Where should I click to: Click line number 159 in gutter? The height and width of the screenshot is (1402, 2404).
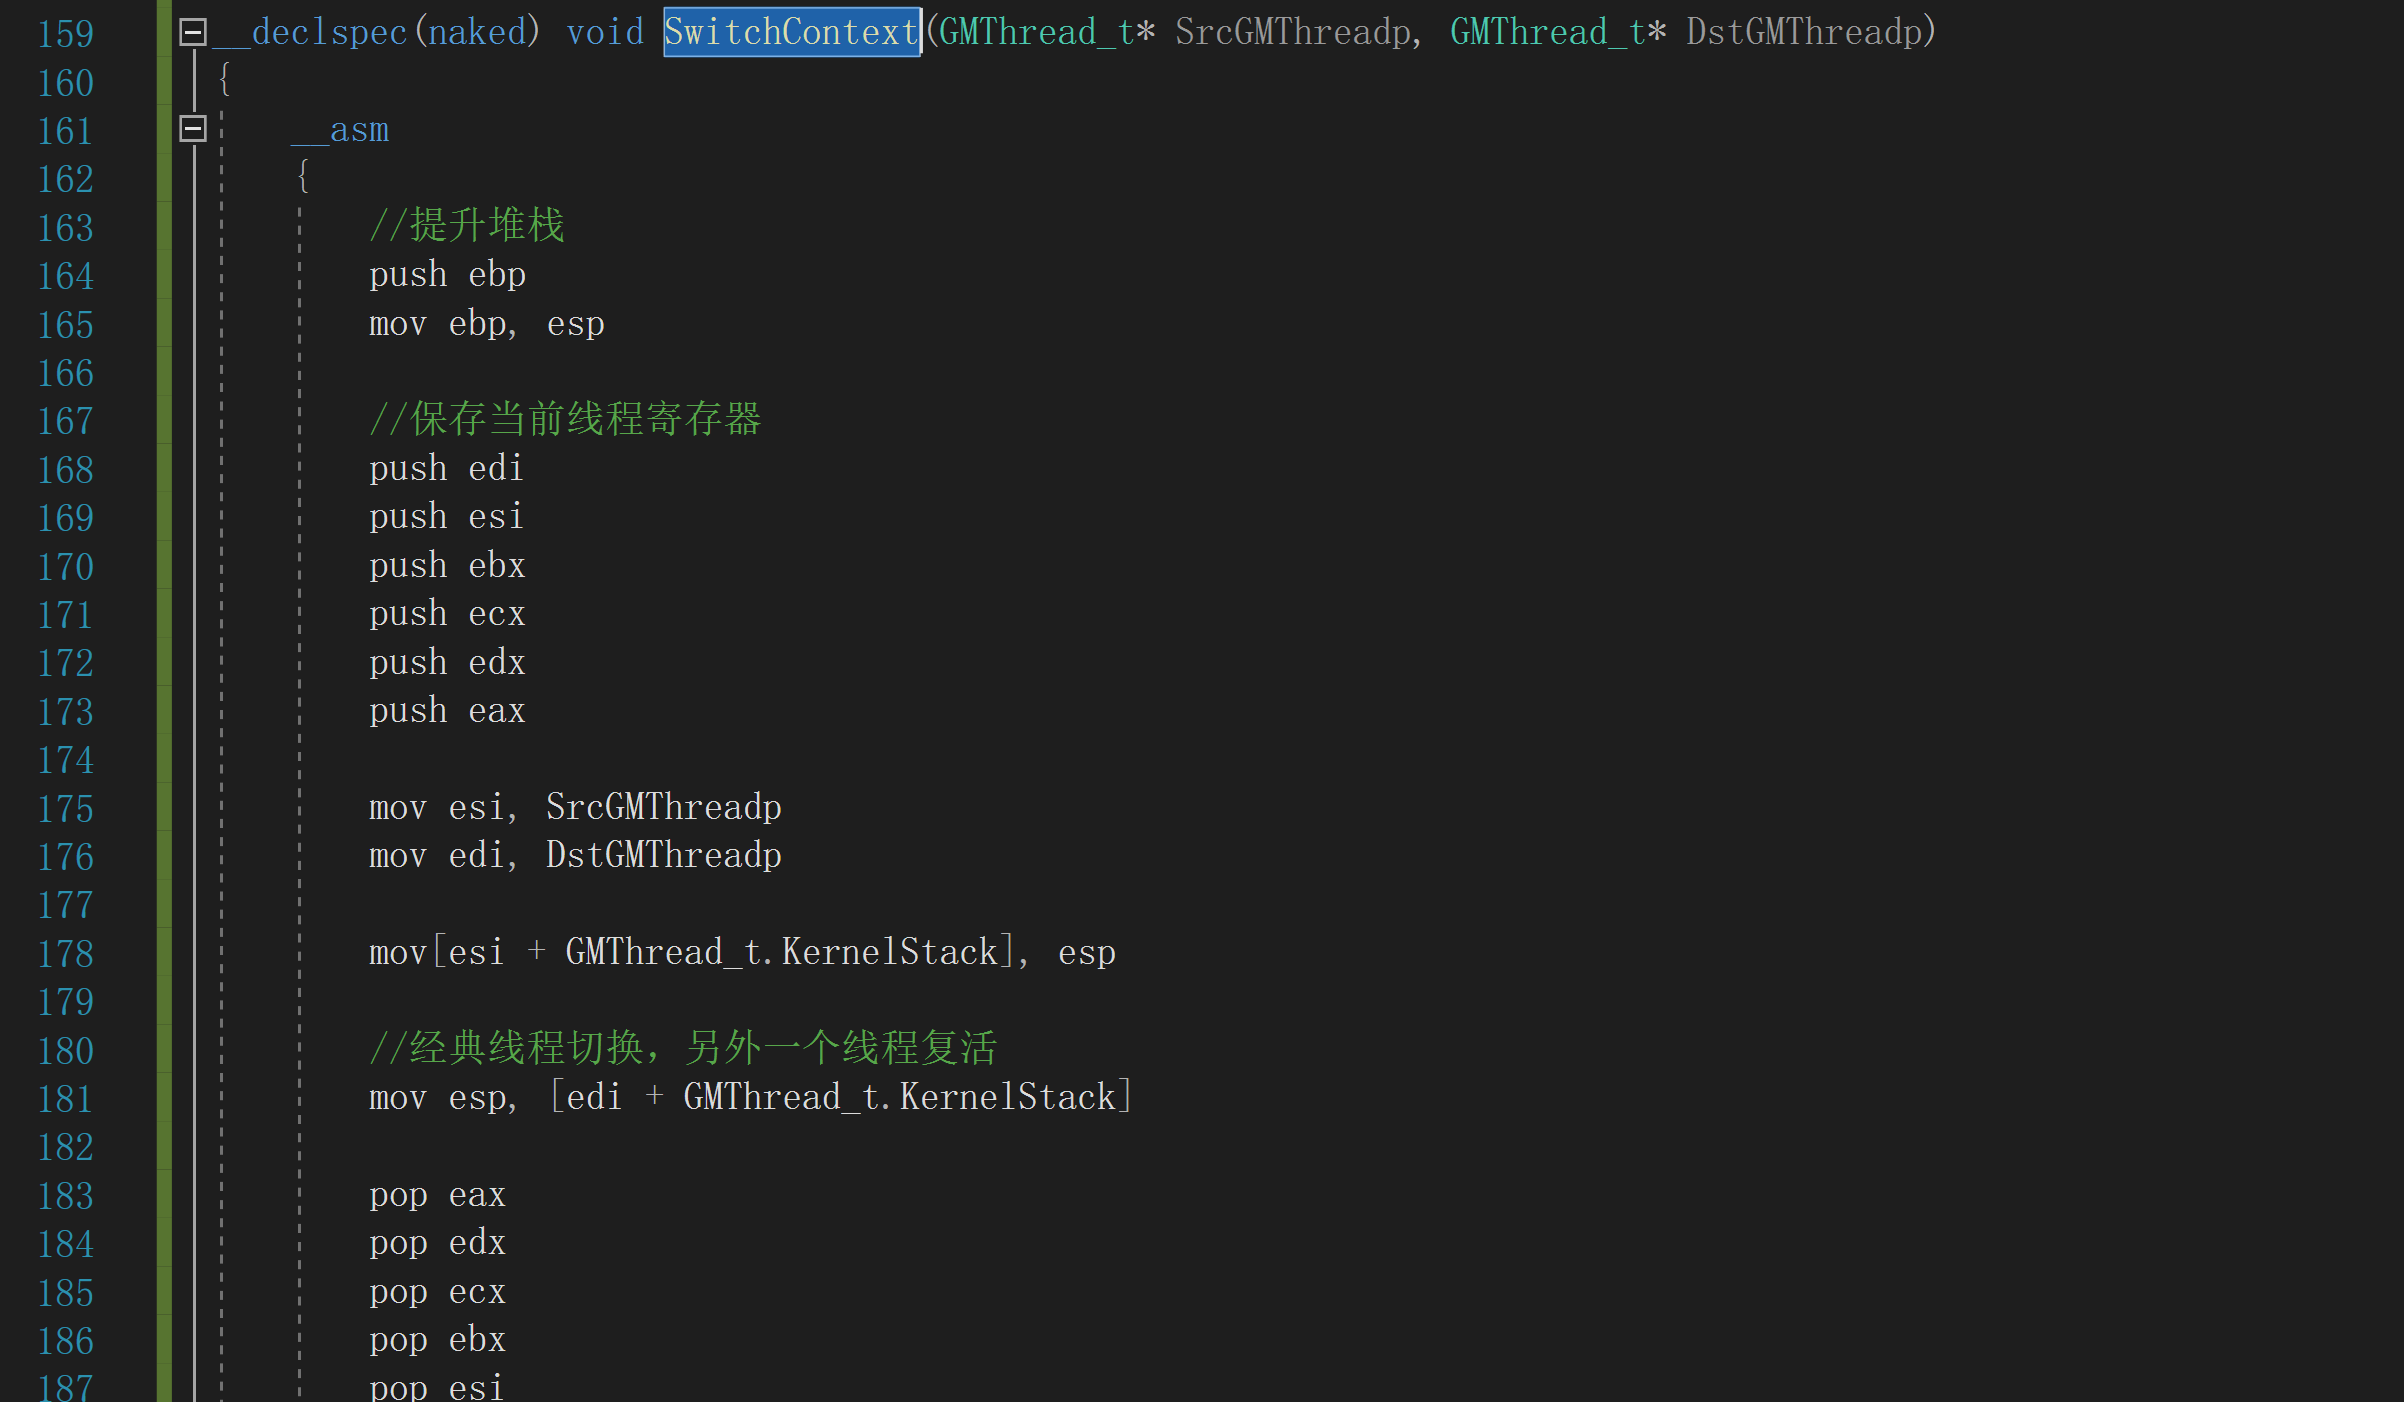click(x=66, y=34)
